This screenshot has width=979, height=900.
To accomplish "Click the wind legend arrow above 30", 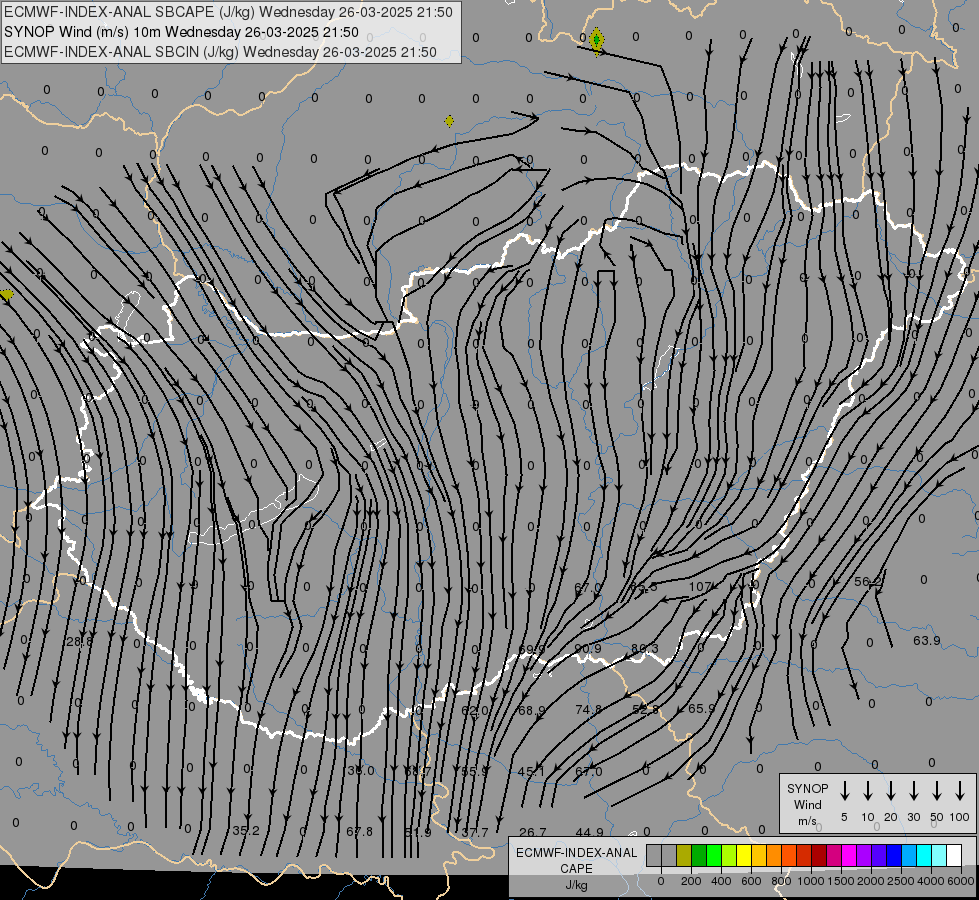I will point(913,791).
